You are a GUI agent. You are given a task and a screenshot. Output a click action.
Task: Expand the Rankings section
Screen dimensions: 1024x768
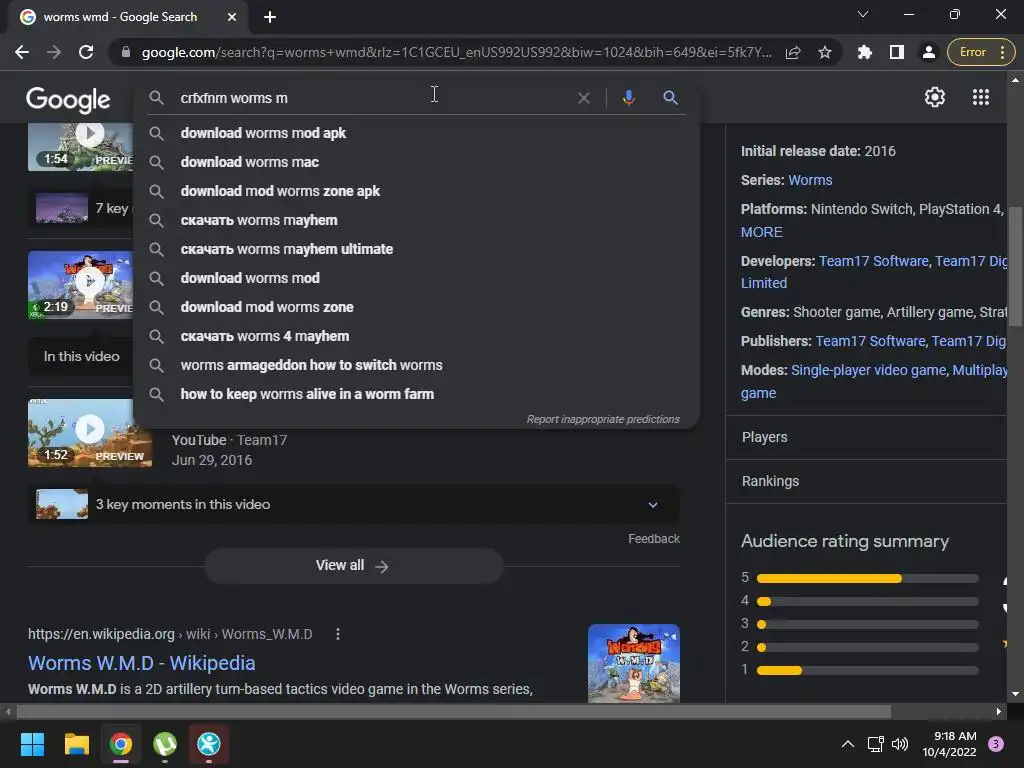[x=866, y=481]
